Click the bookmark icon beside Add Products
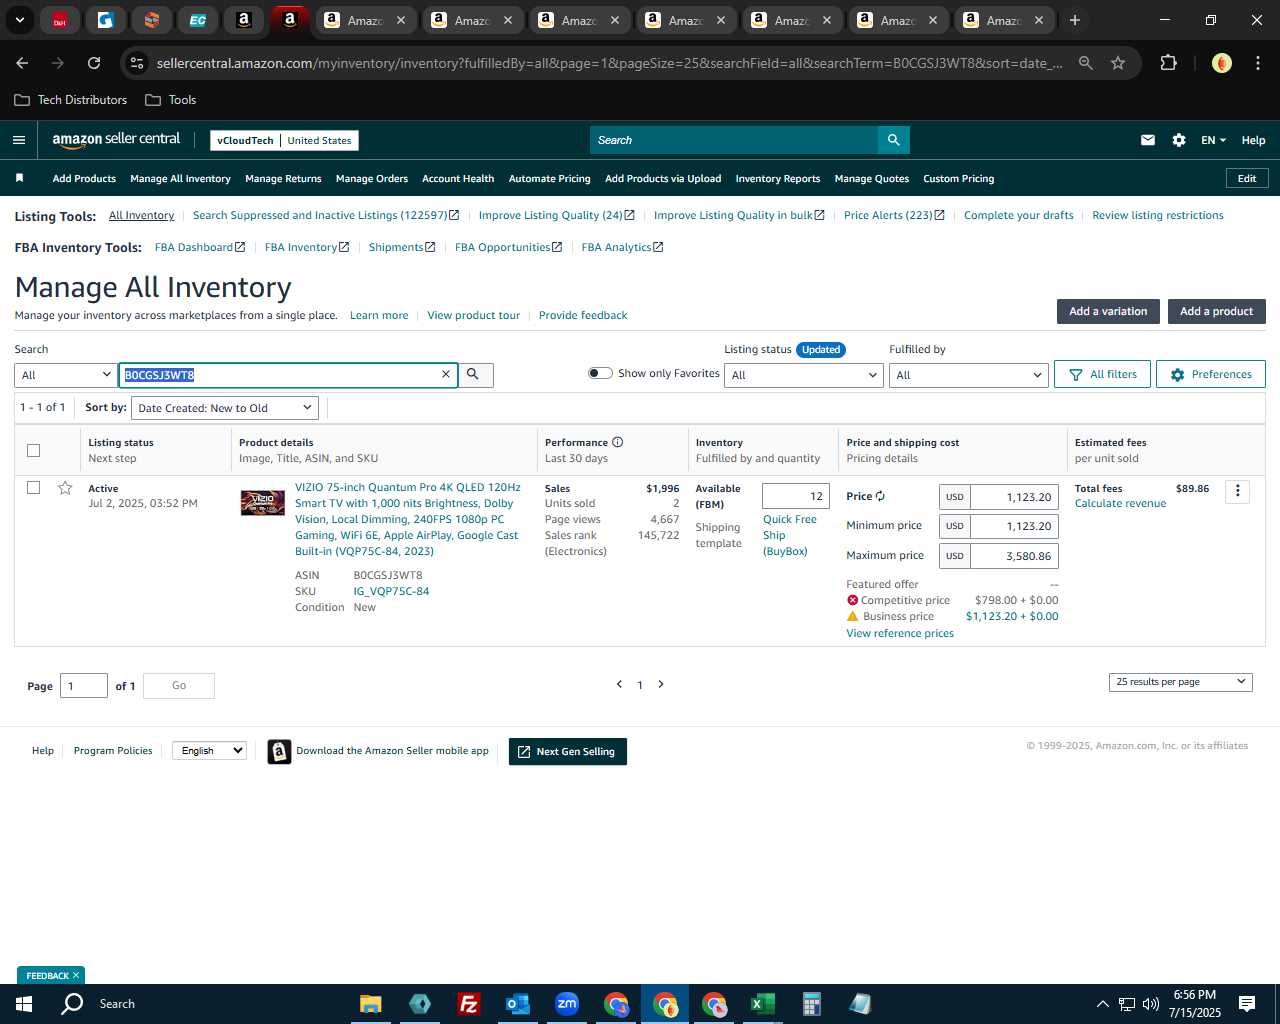This screenshot has height=1024, width=1280. coord(19,178)
